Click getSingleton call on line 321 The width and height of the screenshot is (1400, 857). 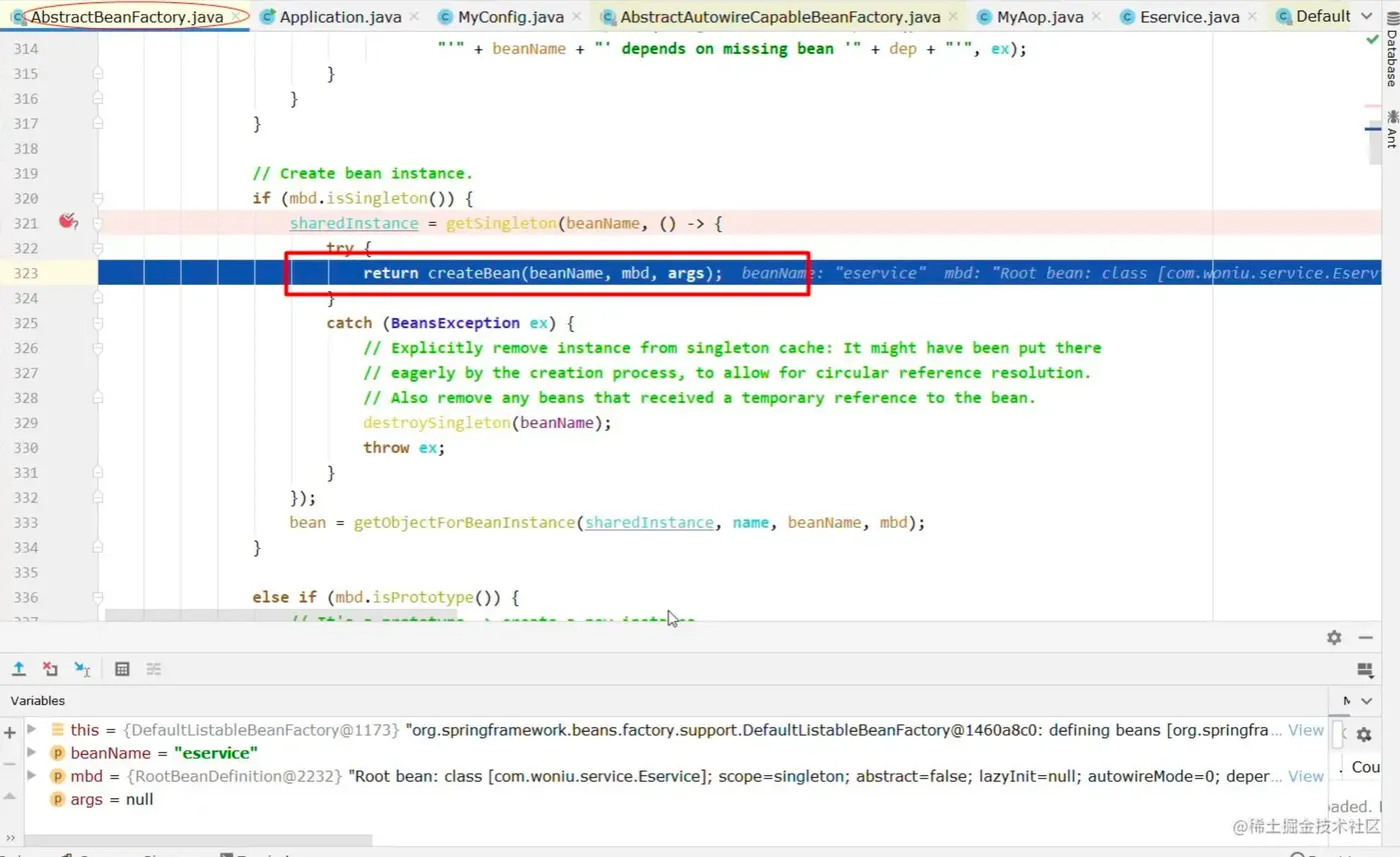click(502, 223)
